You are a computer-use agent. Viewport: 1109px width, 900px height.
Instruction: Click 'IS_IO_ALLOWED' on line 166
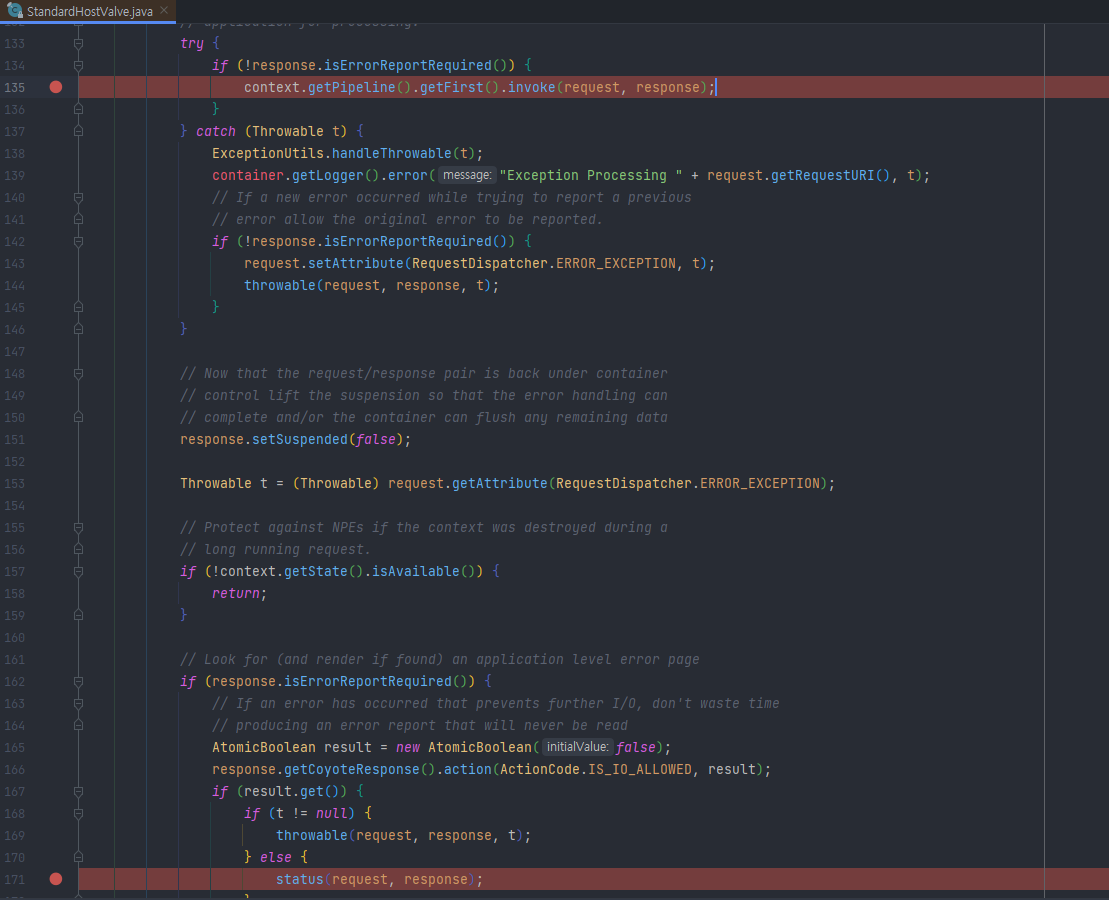[640, 769]
